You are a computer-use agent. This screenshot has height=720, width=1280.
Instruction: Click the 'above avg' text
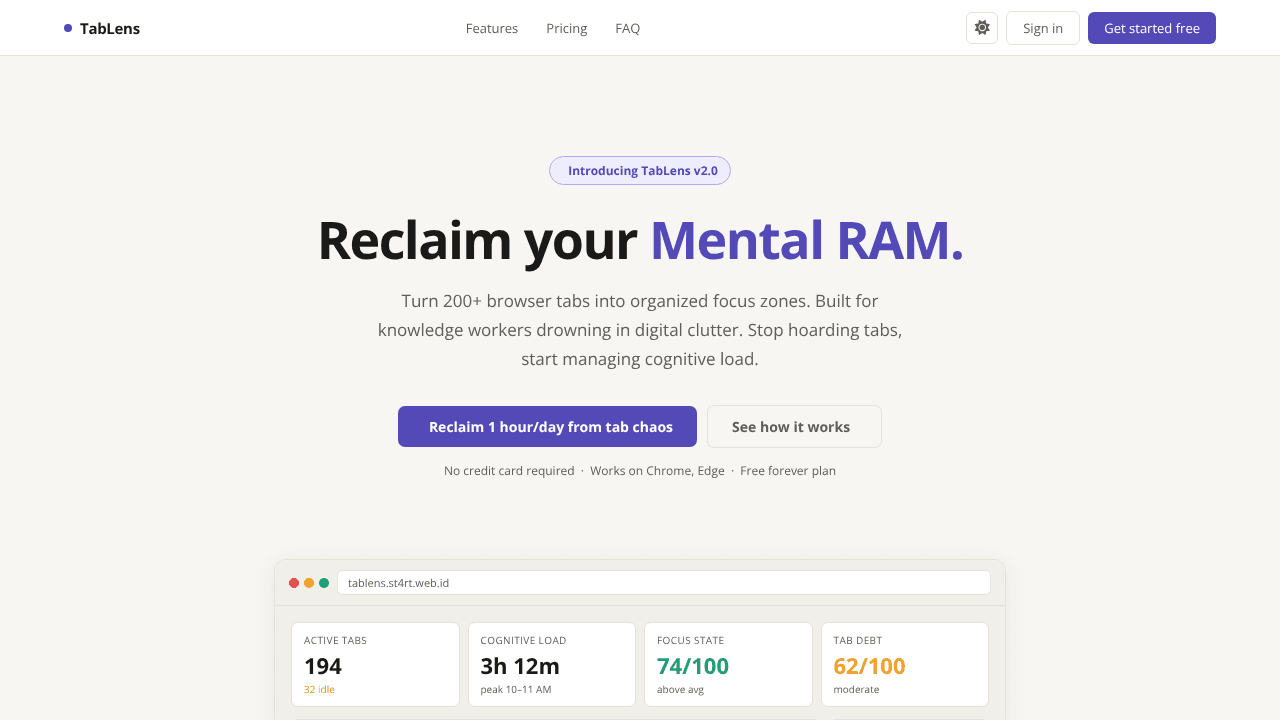click(x=680, y=690)
